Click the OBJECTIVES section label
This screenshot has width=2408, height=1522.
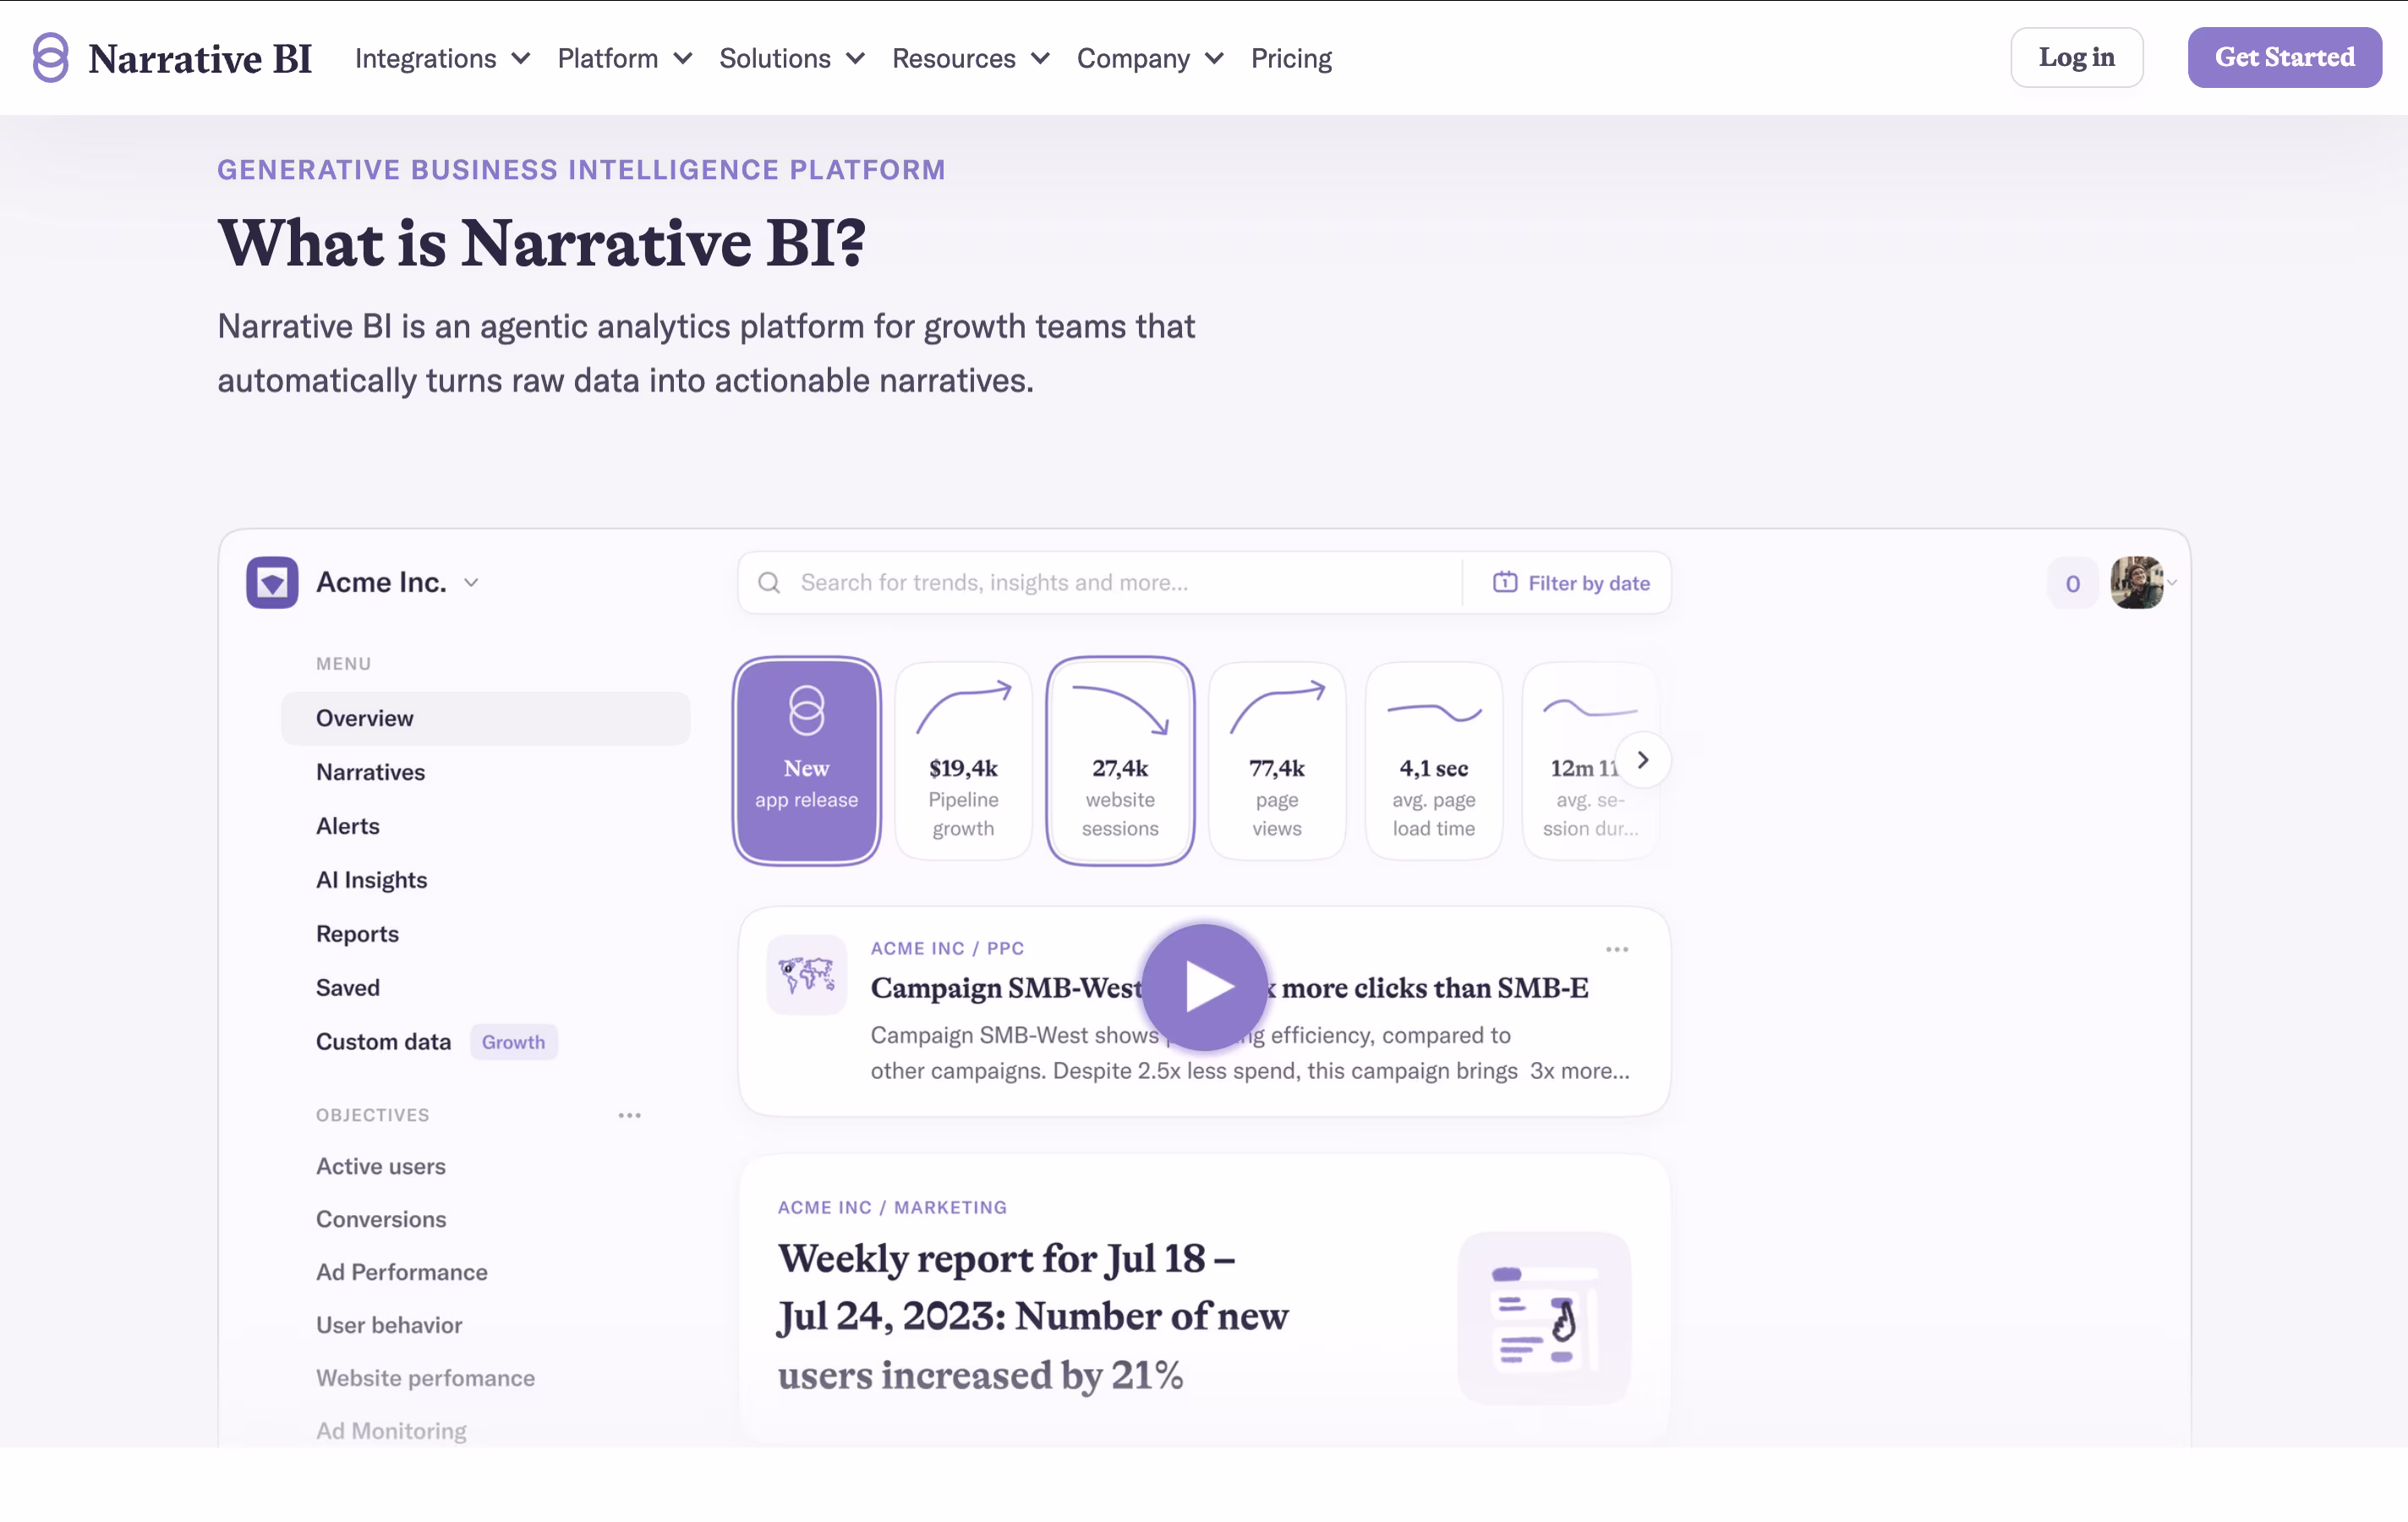[x=372, y=1115]
